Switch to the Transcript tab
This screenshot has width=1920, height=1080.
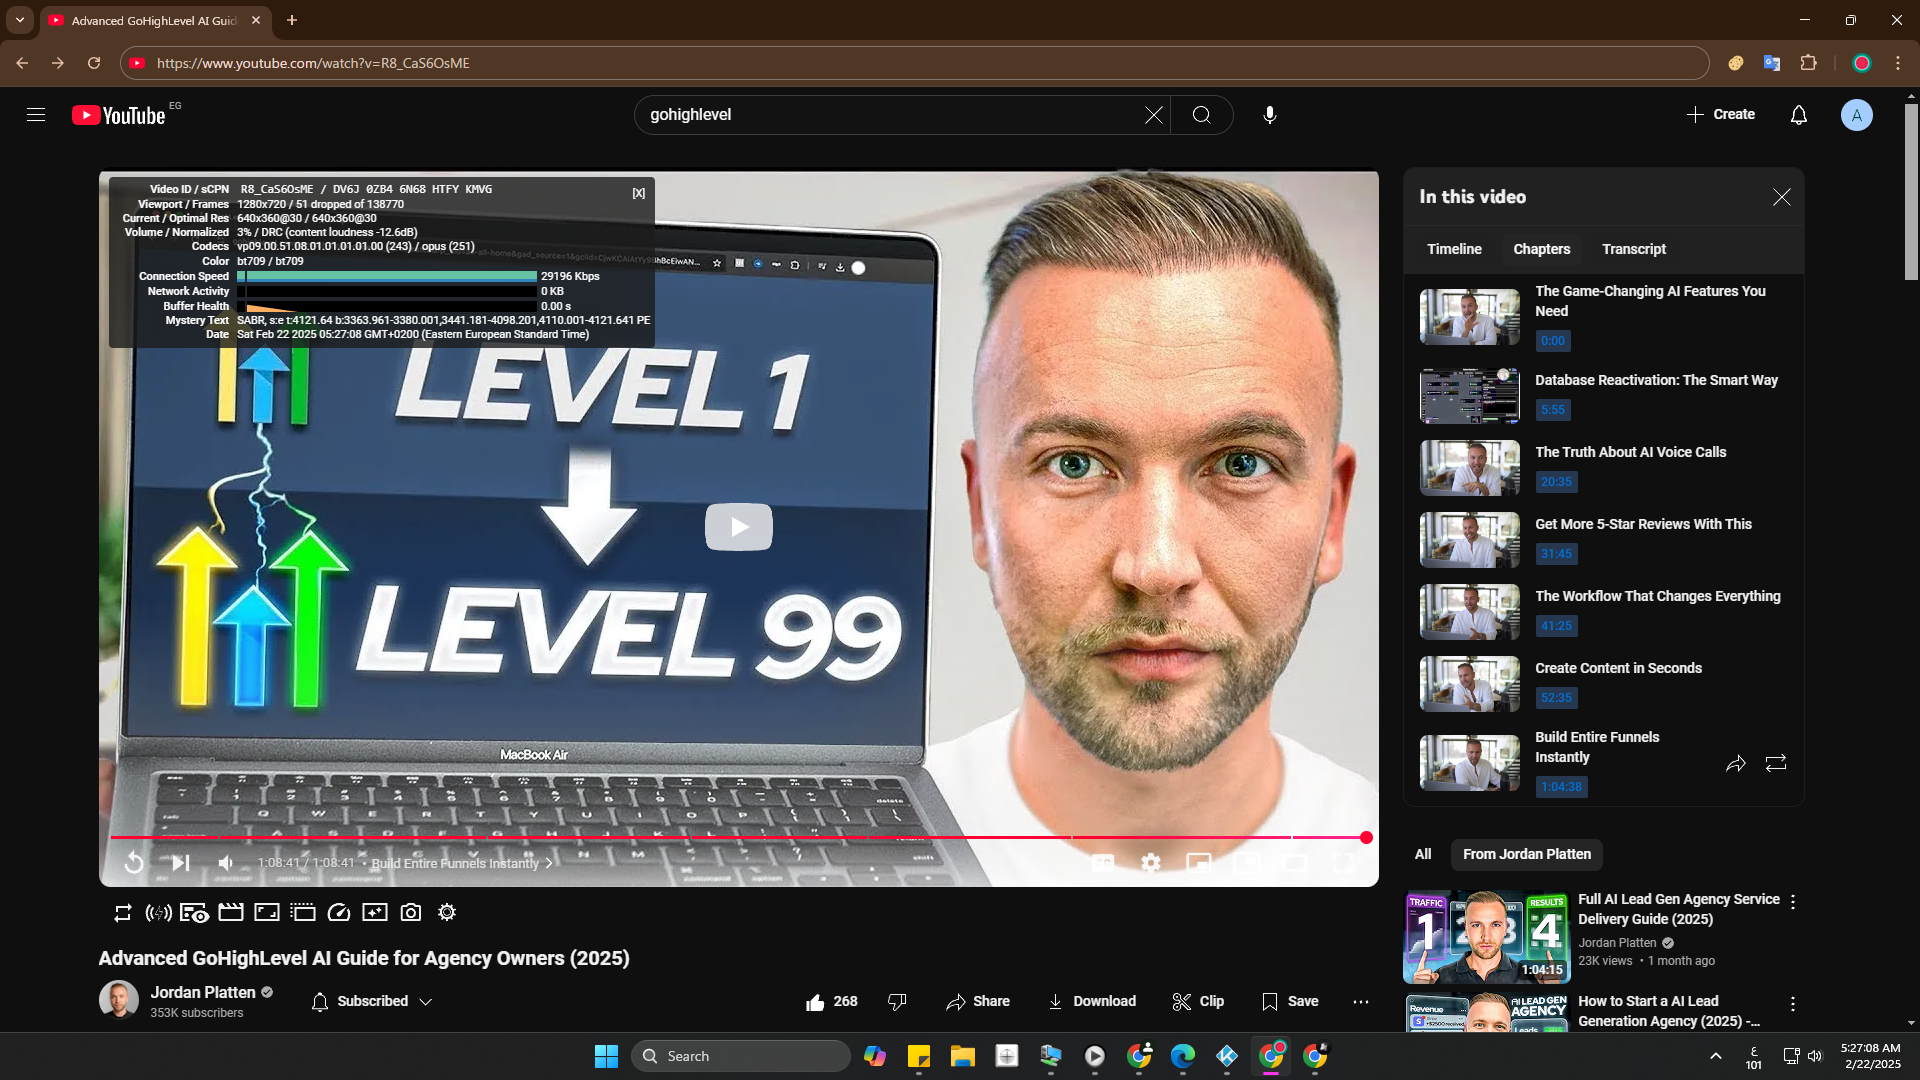point(1633,249)
